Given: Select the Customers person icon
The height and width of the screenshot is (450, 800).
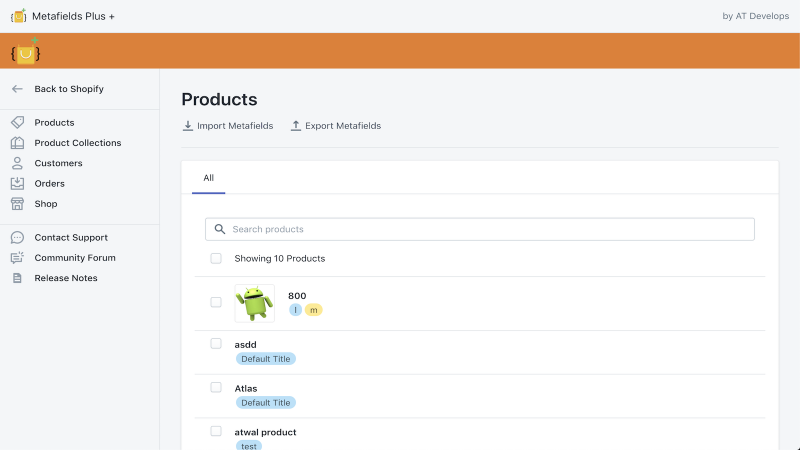Looking at the screenshot, I should 17,163.
